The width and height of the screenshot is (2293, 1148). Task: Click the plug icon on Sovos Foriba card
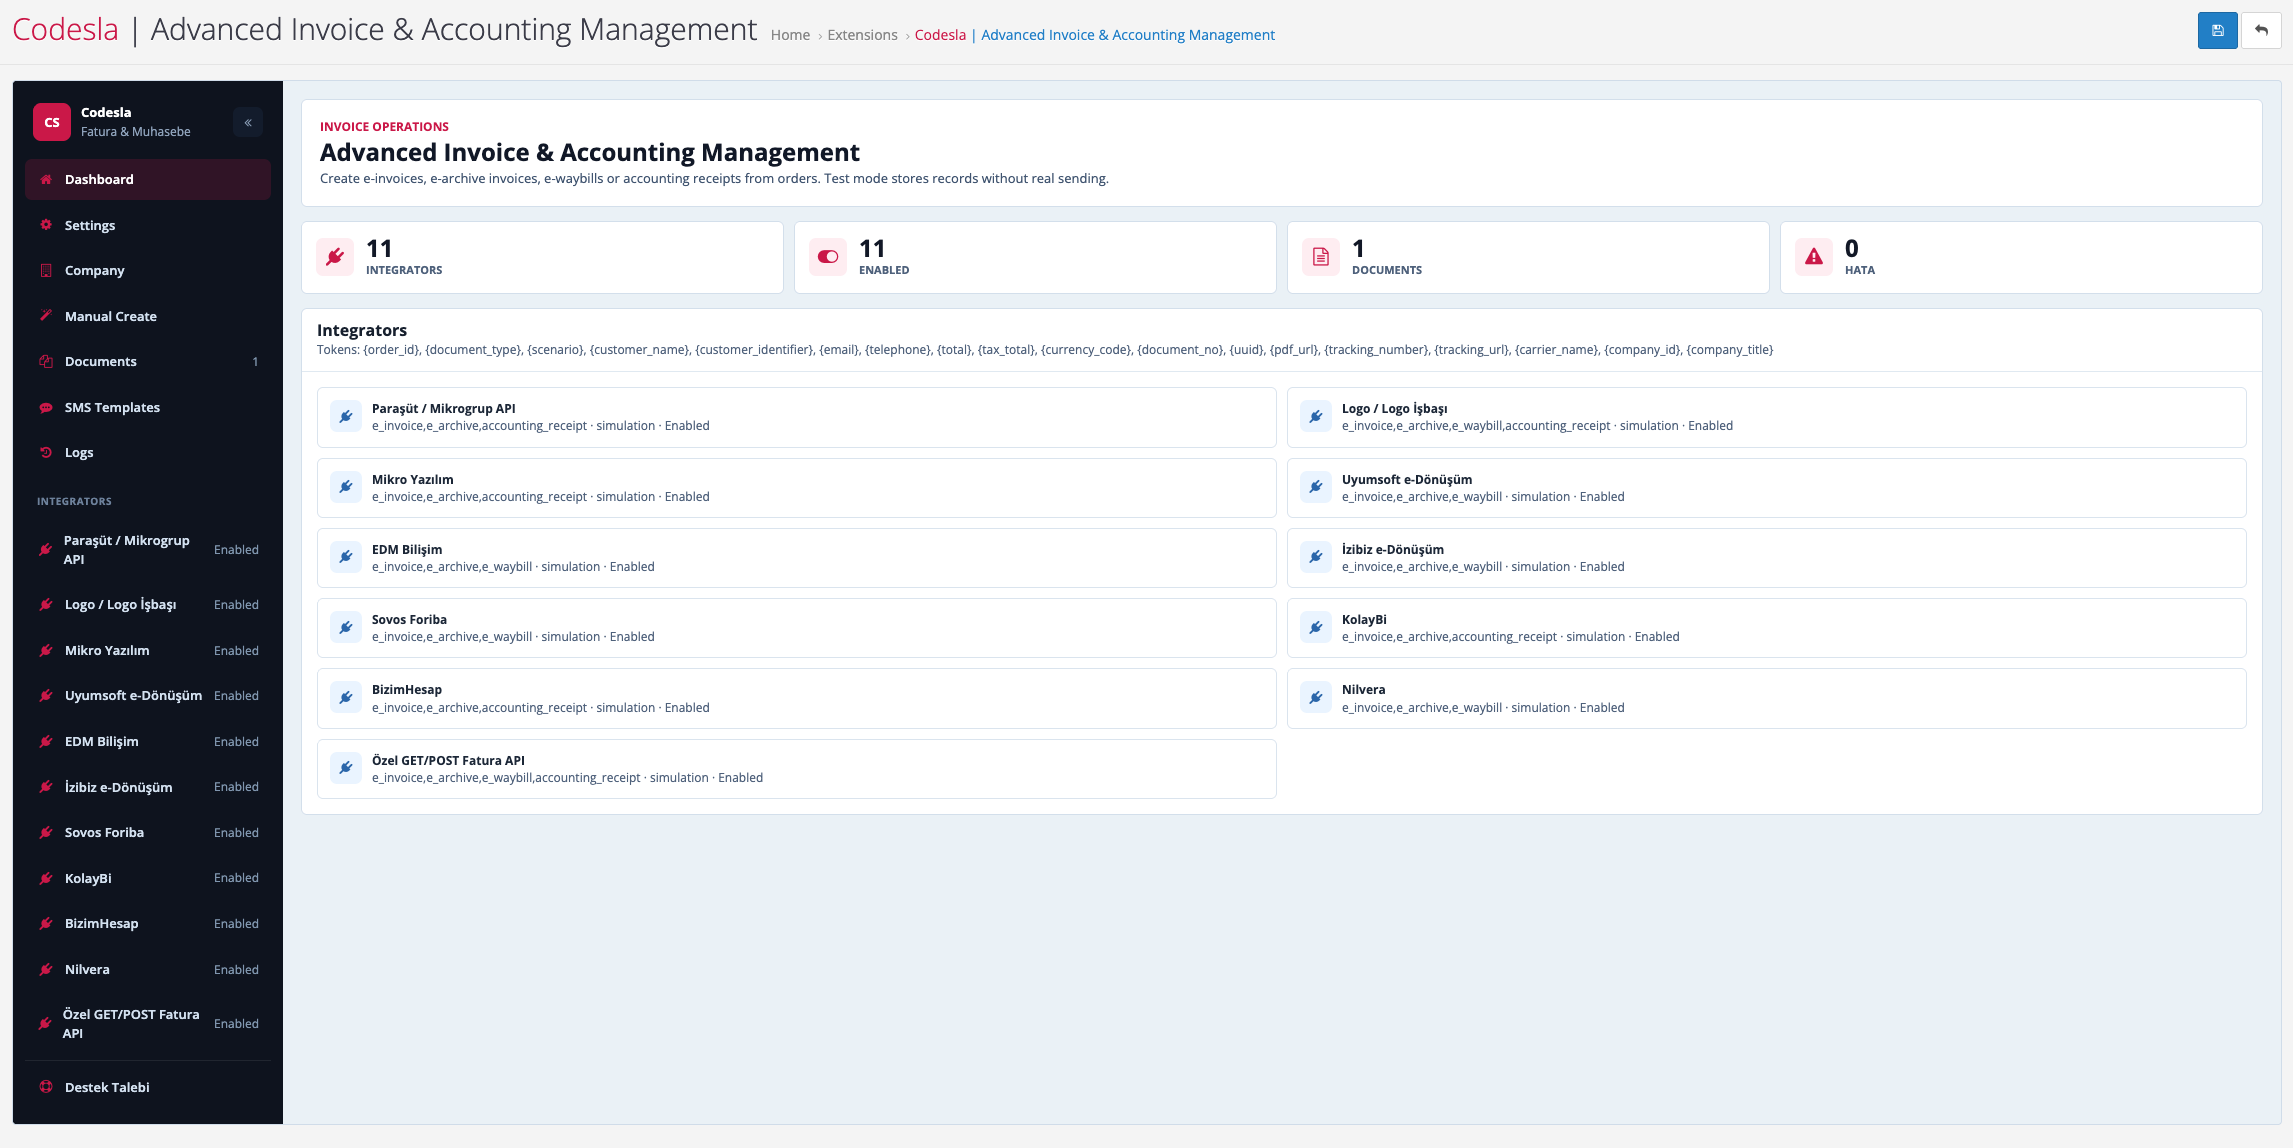point(346,628)
